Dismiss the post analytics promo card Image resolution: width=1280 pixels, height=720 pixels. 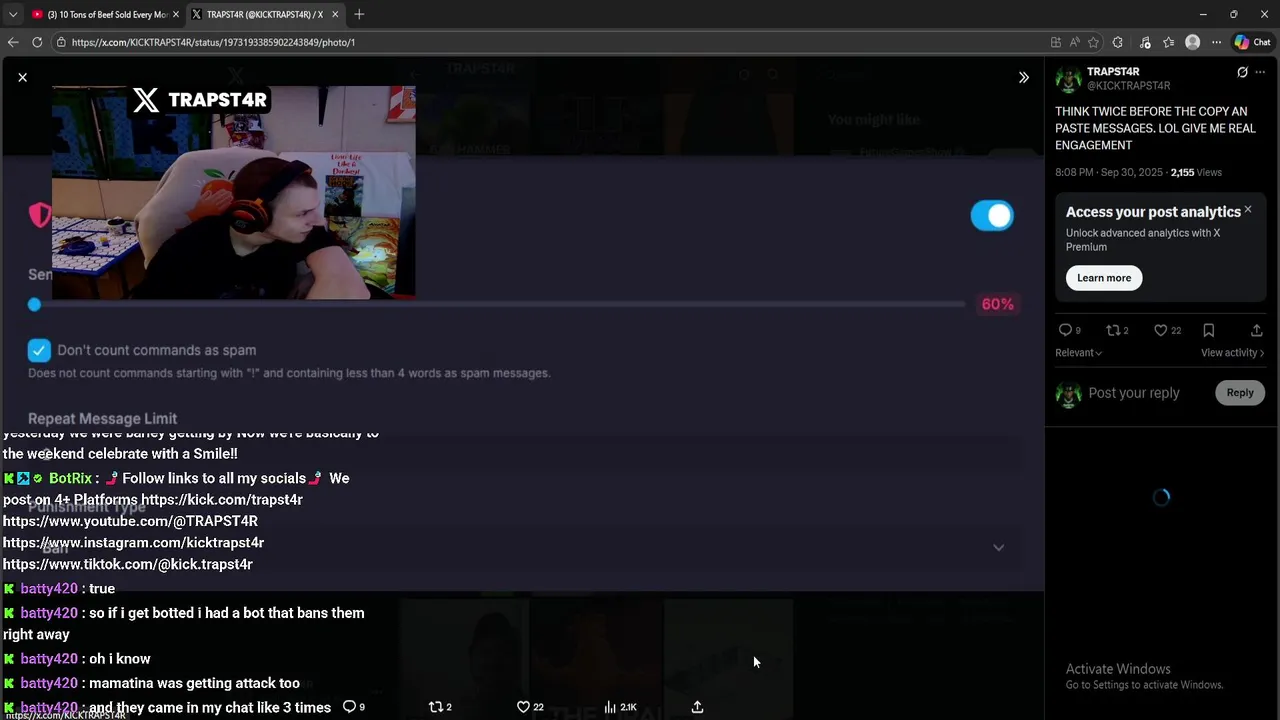point(1247,210)
